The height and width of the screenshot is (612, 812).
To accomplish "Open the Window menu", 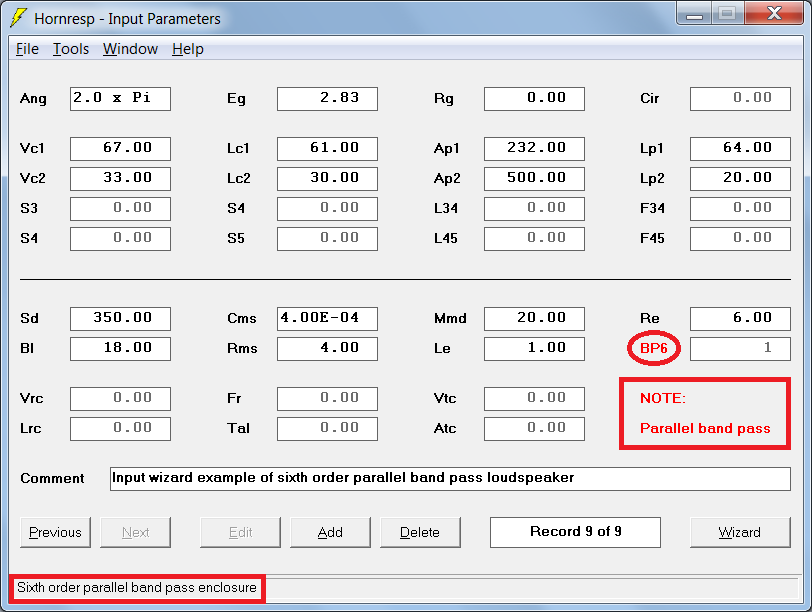I will tap(130, 49).
